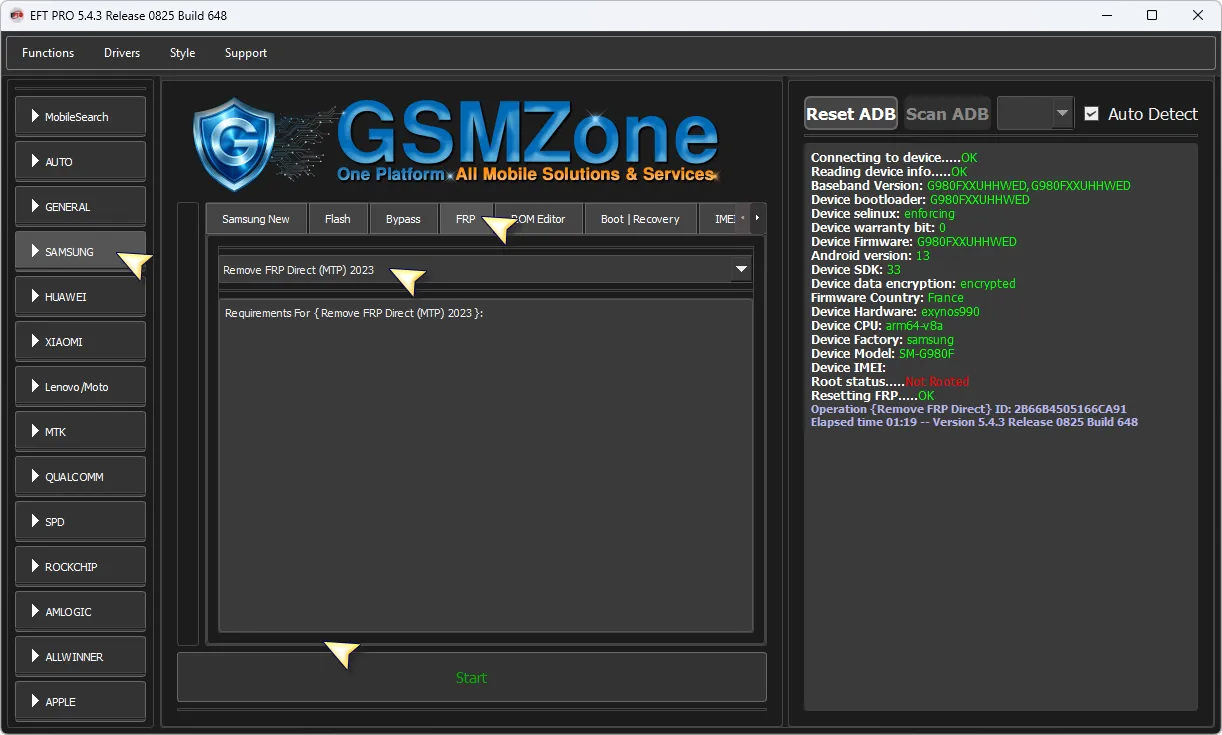Click the EFT Pro app icon in title bar
Viewport: 1222px width, 735px height.
coord(16,15)
